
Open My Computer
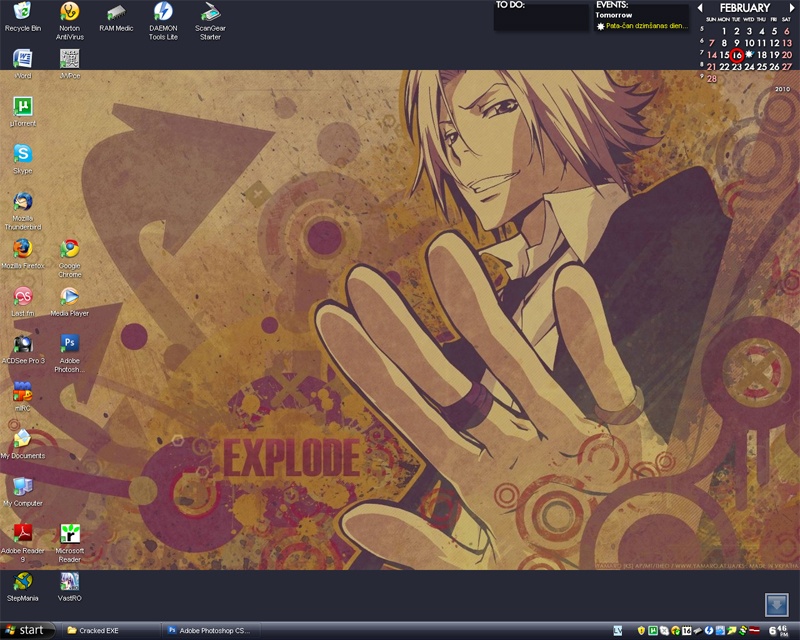pyautogui.click(x=22, y=491)
